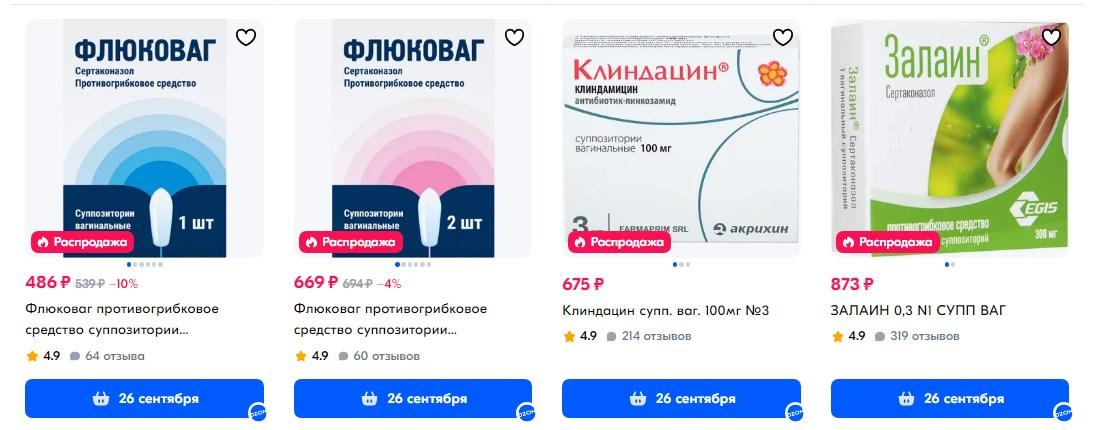Open ЗАЛАИН 0,3 N1 СУПП ВАГ title
This screenshot has height=430, width=1099.
tap(919, 310)
